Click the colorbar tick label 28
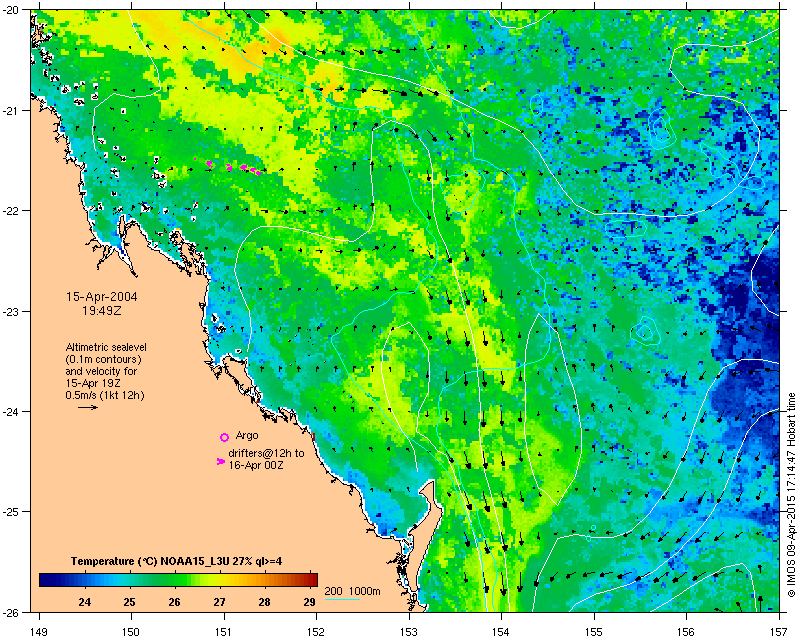Viewport: 800px width, 640px height. 264,602
